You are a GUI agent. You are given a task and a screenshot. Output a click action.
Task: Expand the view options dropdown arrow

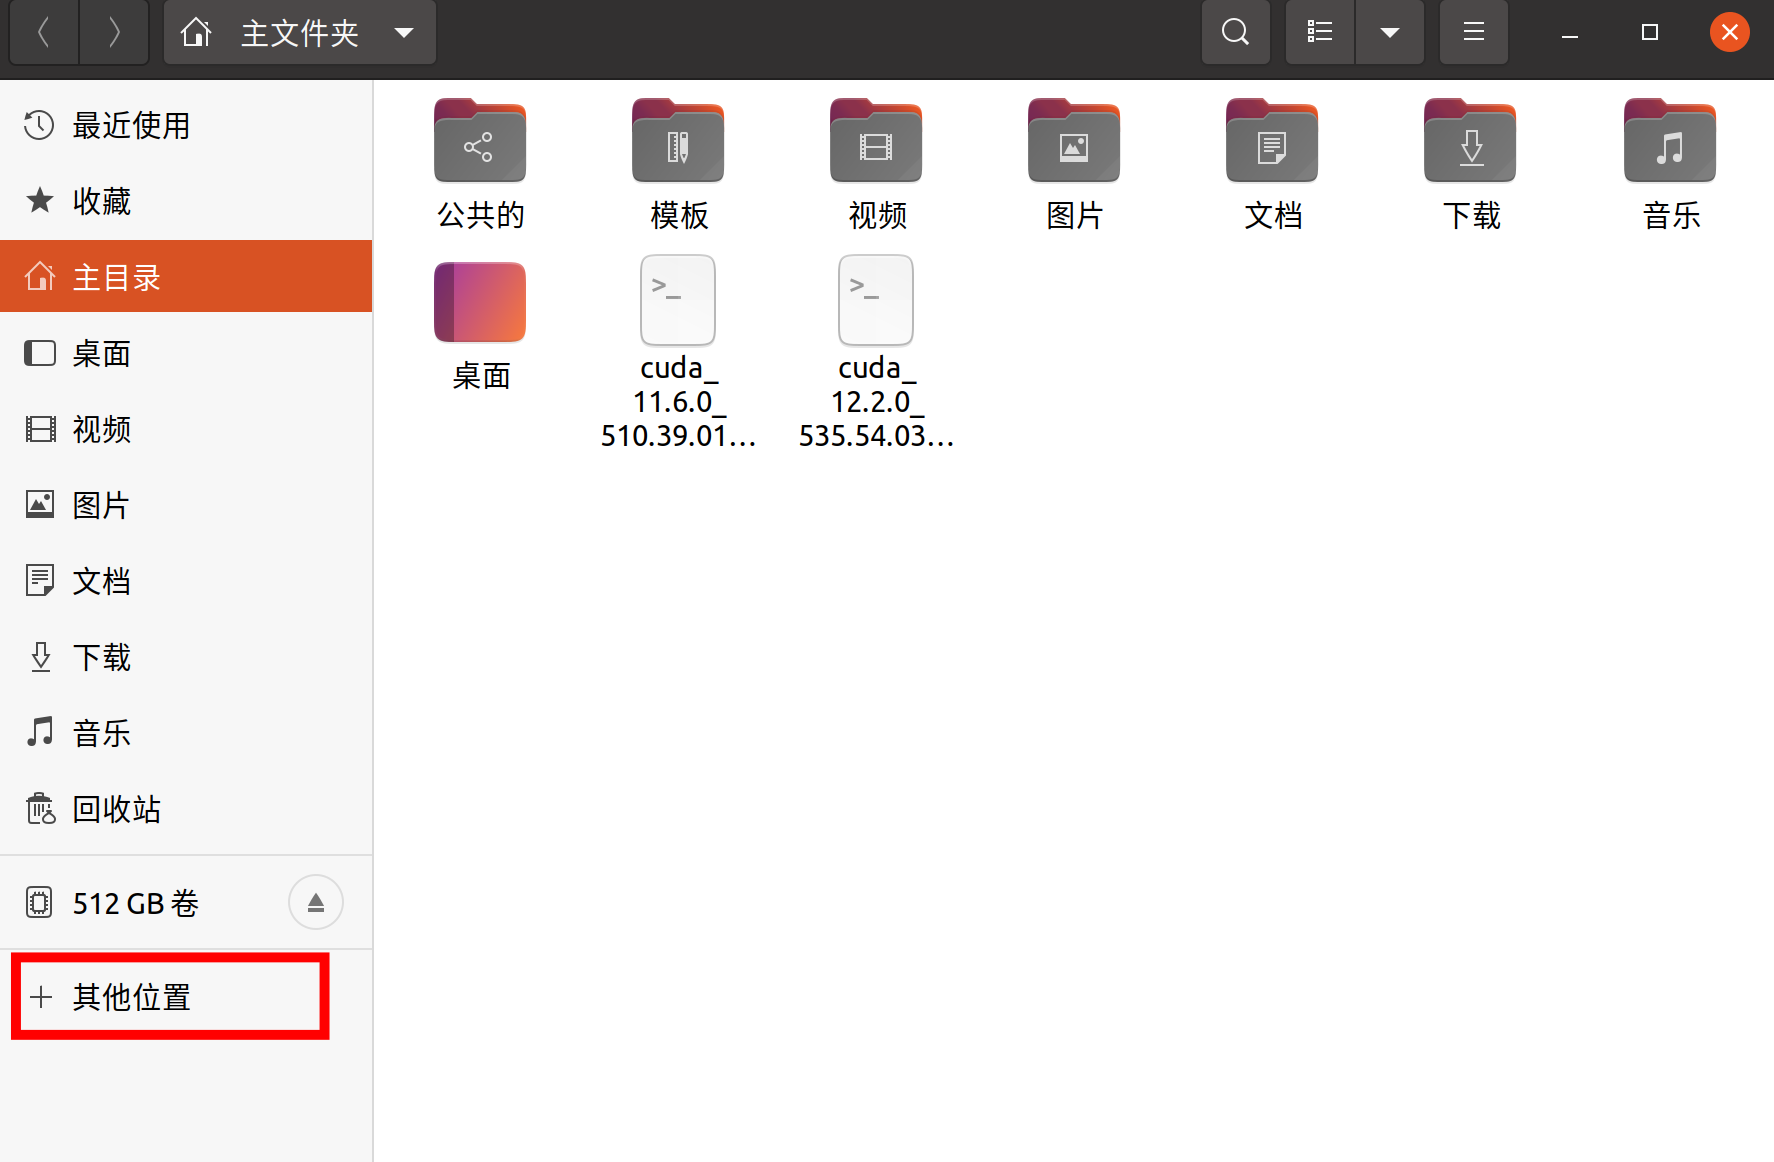tap(1390, 32)
